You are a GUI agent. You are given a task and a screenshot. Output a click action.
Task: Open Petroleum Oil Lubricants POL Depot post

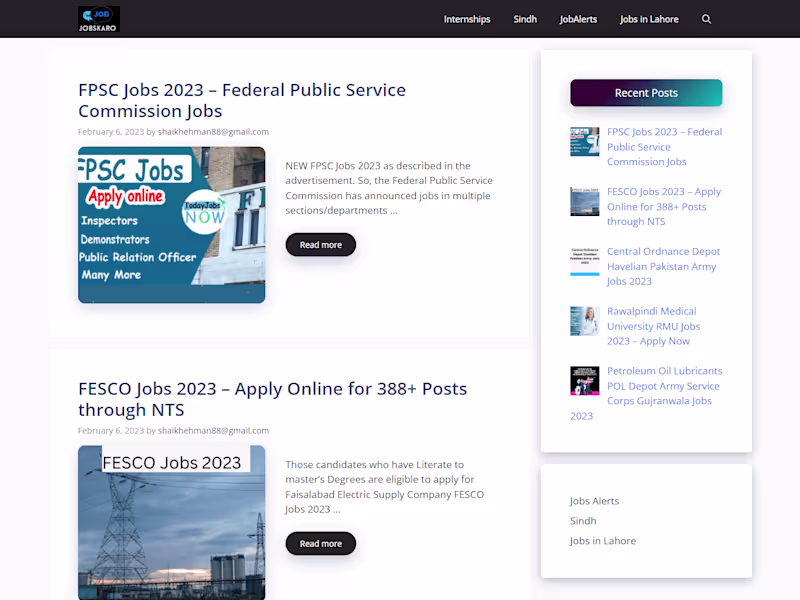click(664, 386)
